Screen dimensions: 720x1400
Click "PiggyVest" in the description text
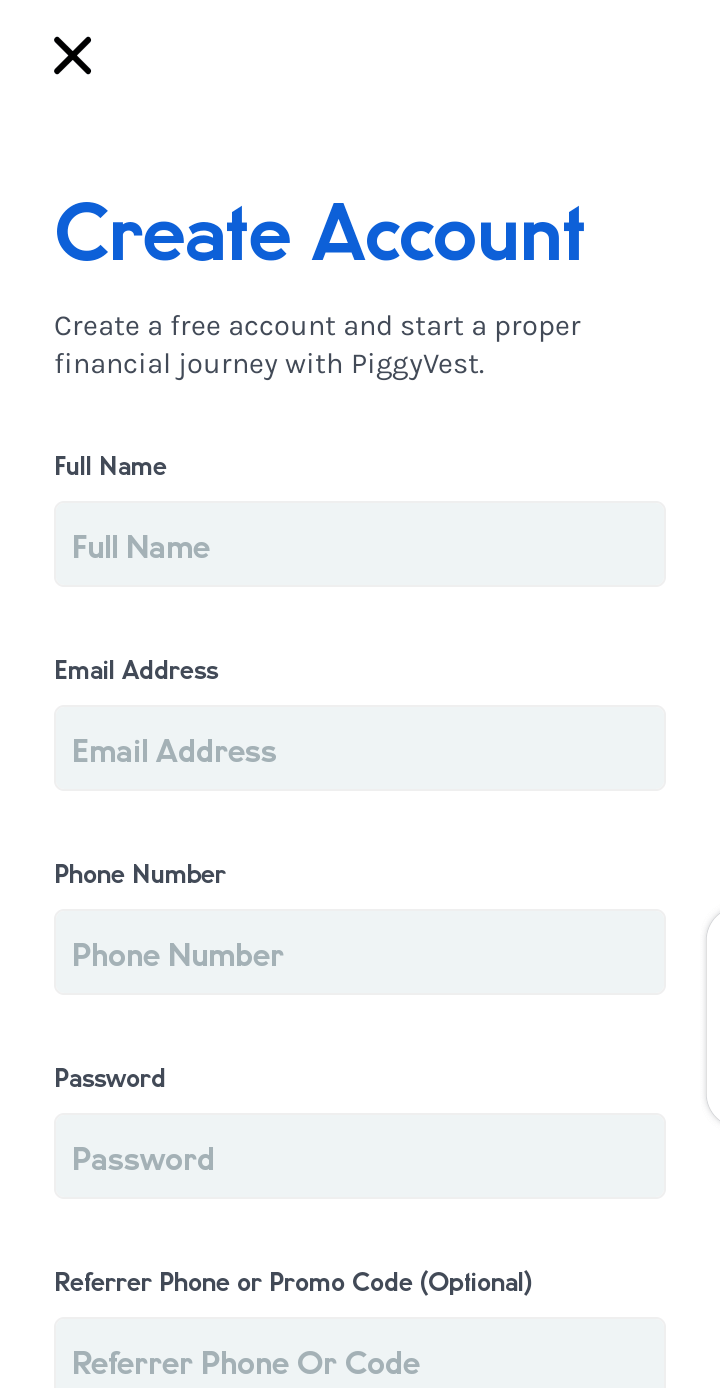pos(416,364)
